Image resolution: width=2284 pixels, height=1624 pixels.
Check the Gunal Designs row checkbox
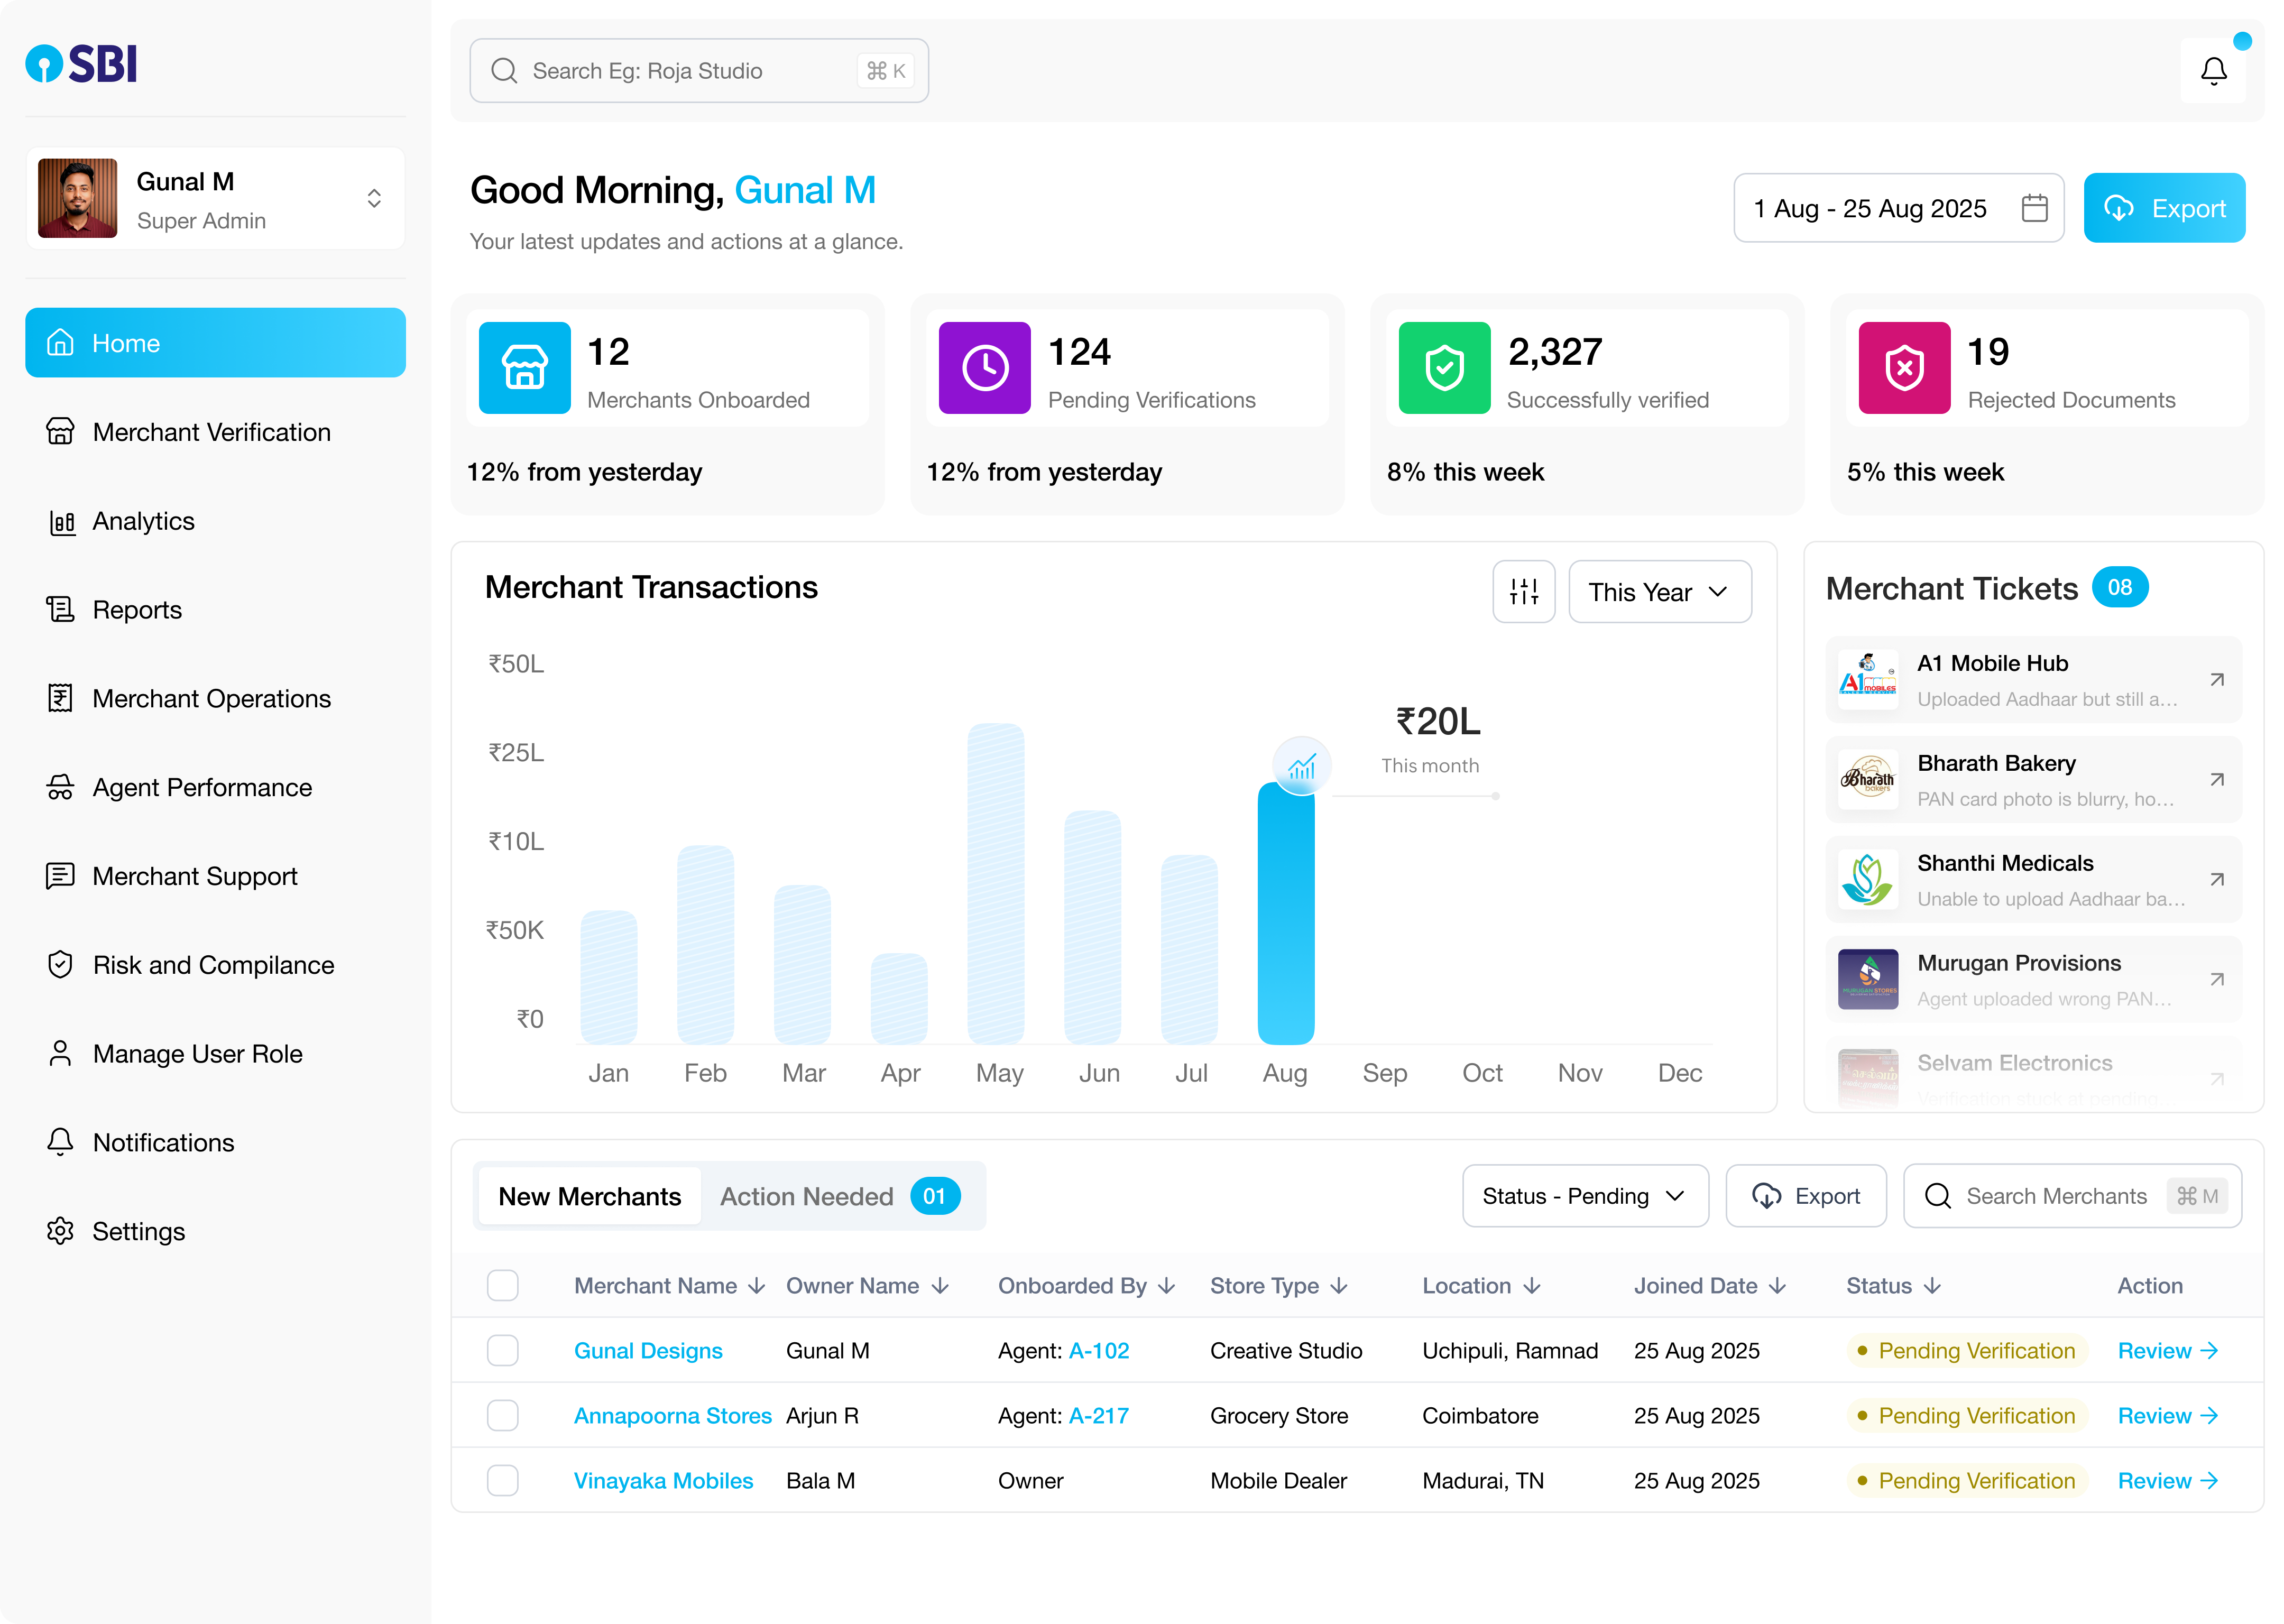(502, 1351)
